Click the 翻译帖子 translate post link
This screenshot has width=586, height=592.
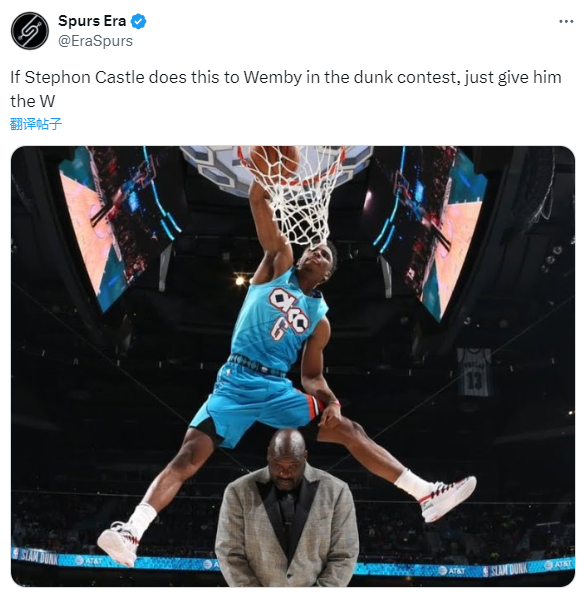(x=35, y=124)
